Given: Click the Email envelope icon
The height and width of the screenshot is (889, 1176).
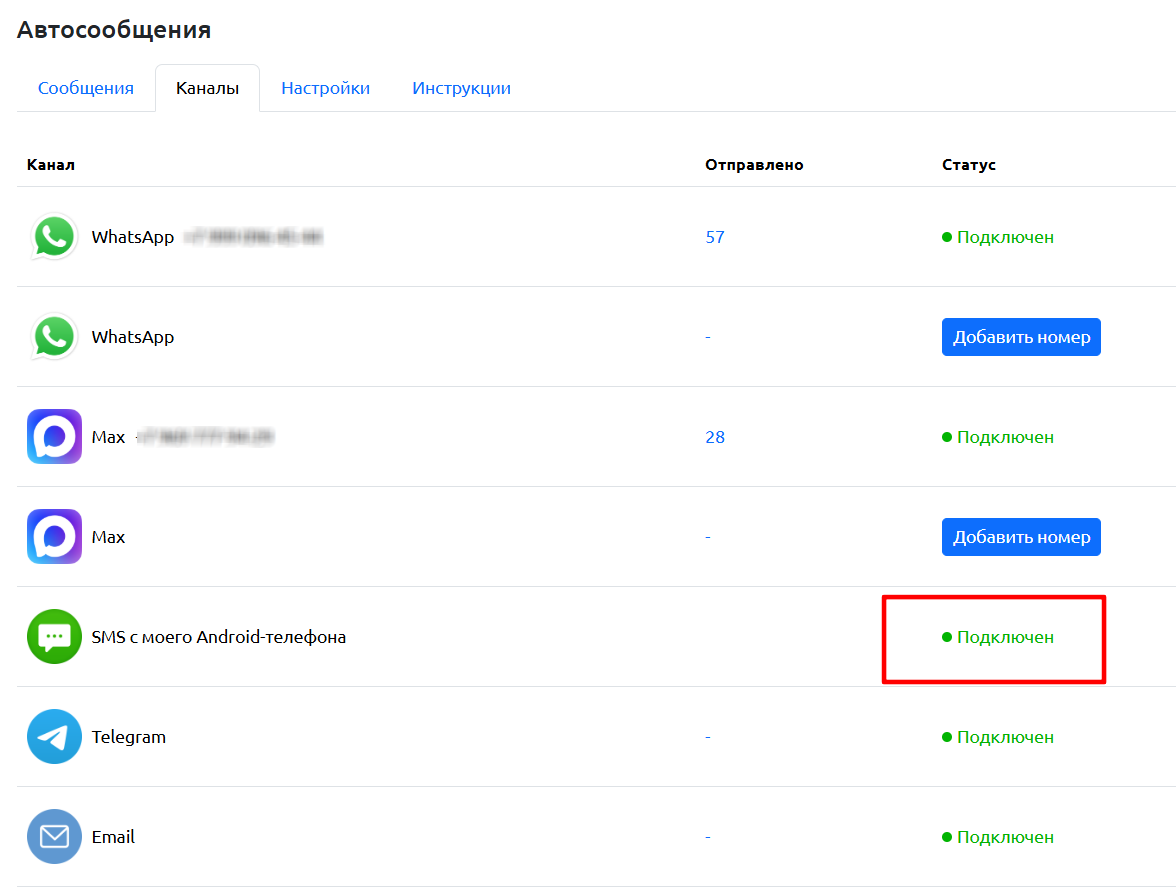Looking at the screenshot, I should click(x=54, y=836).
